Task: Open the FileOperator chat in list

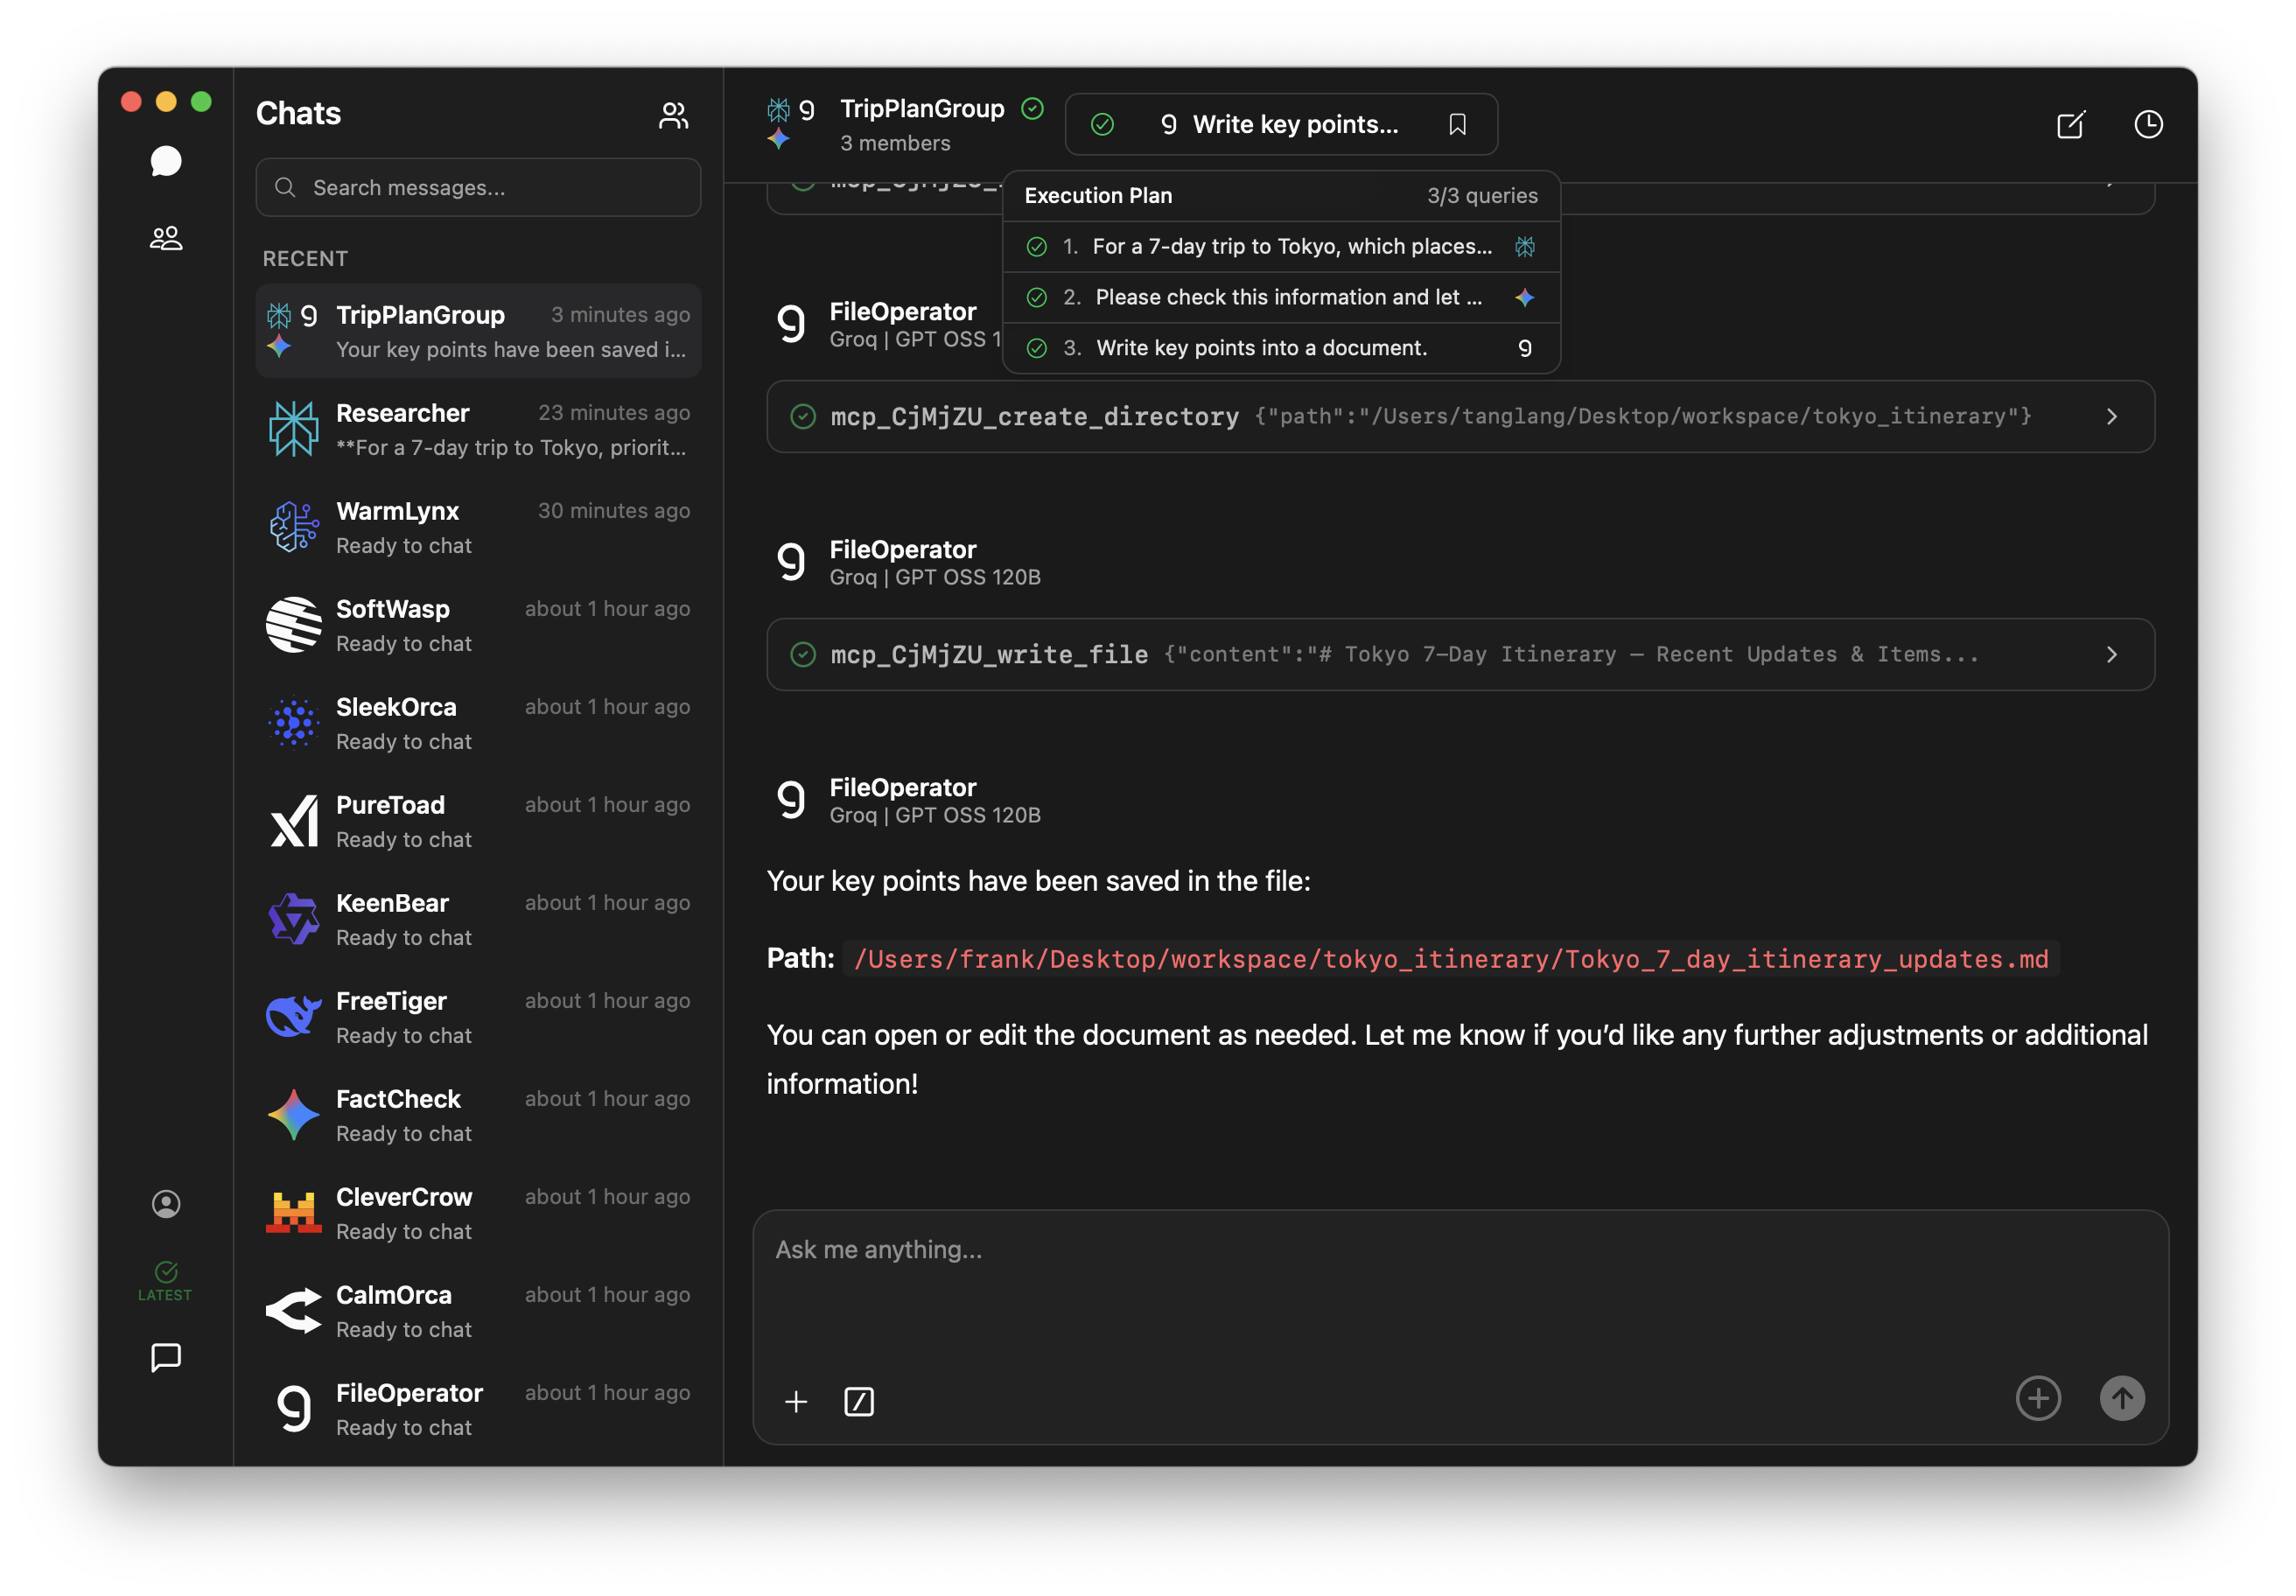Action: point(478,1409)
